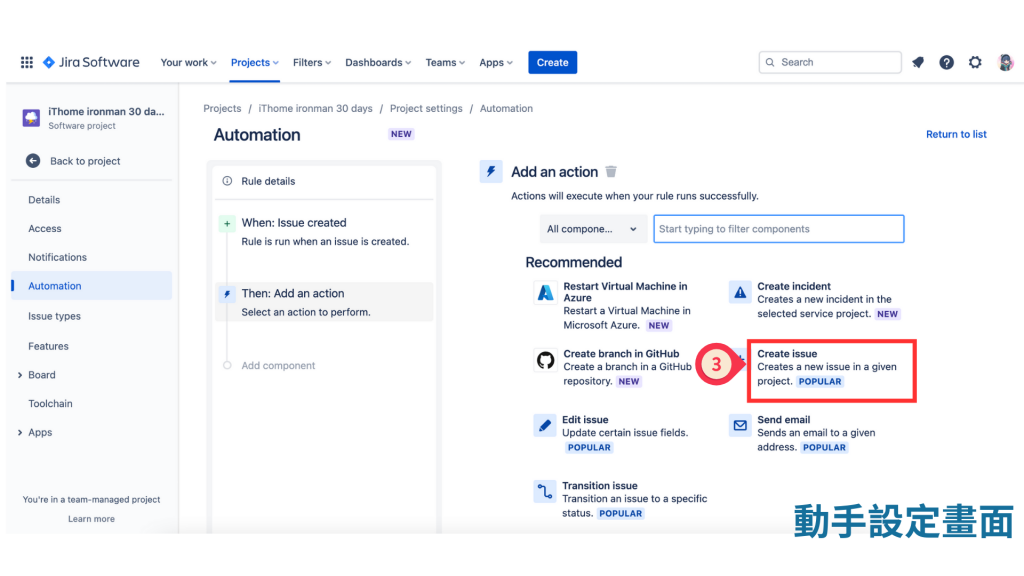Screen dimensions: 1024x576
Task: Click the Rule details info icon
Action: click(227, 181)
